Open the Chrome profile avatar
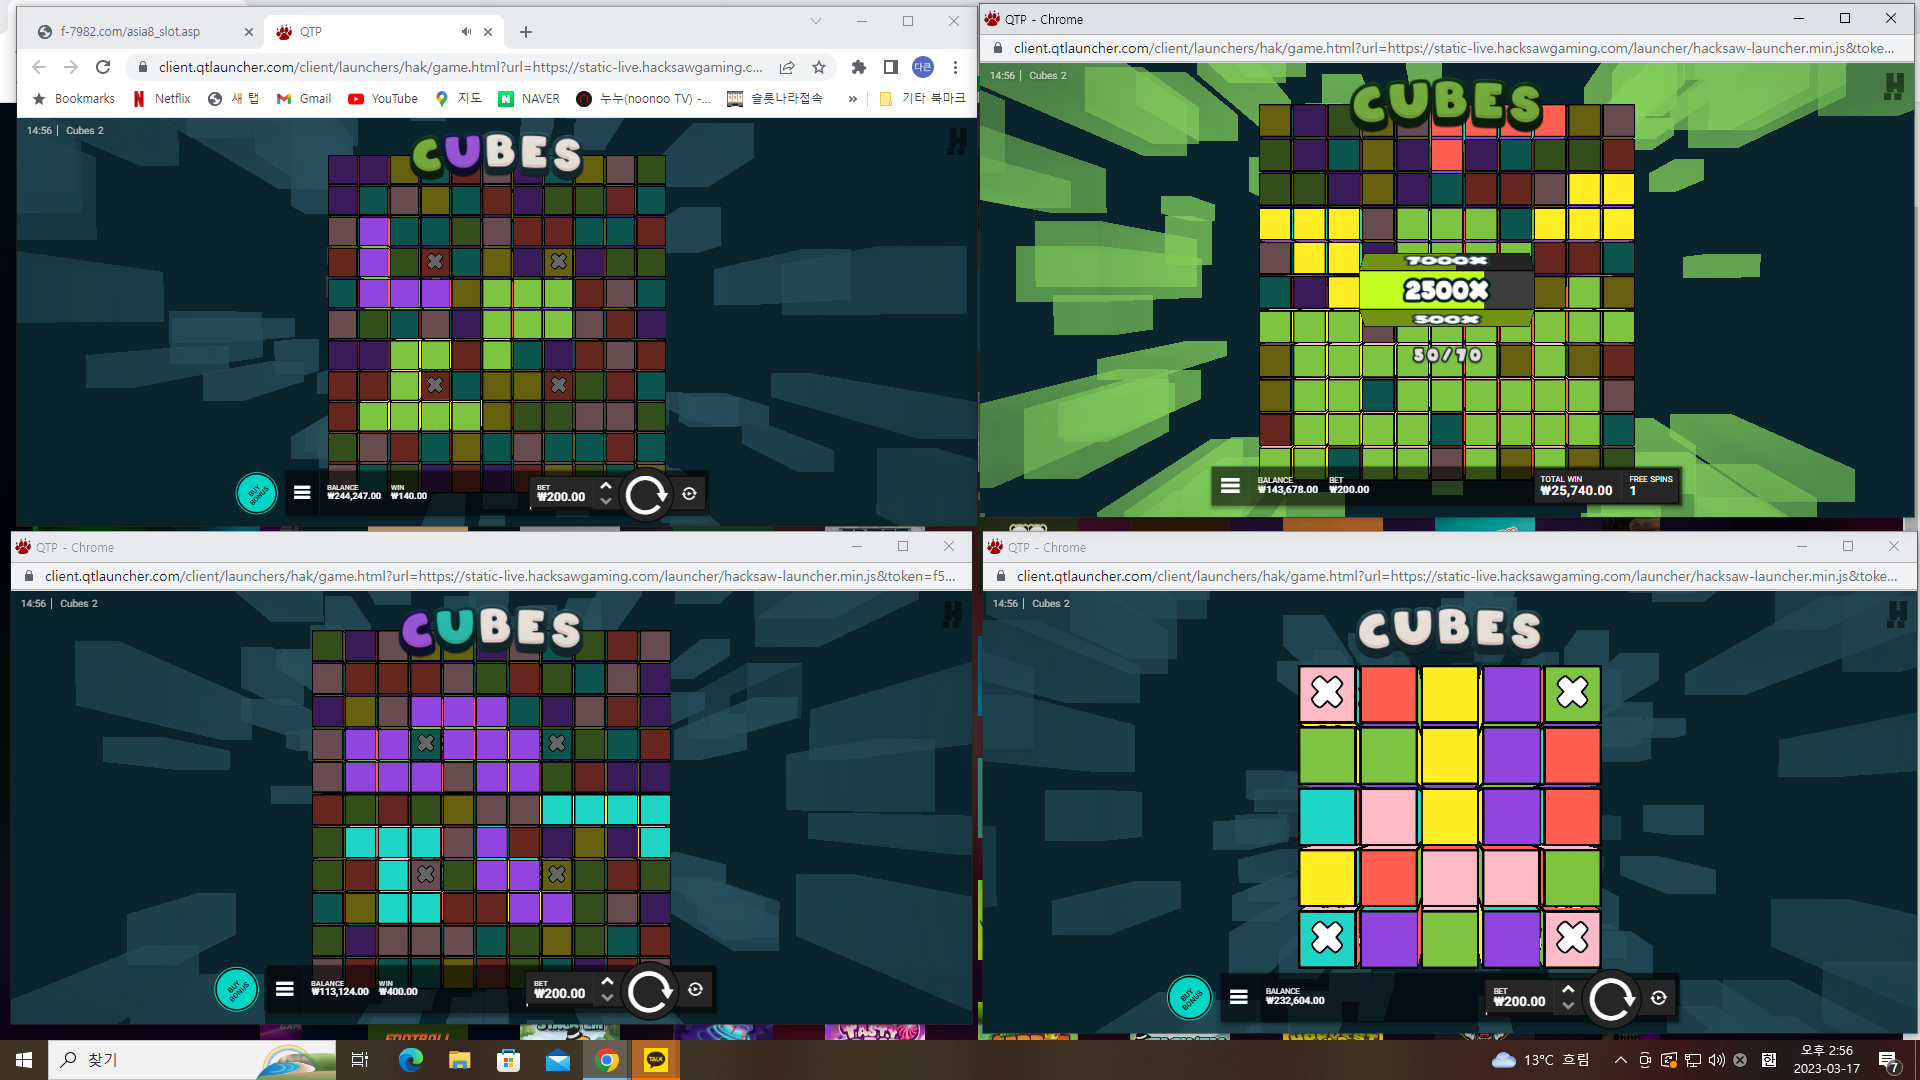The height and width of the screenshot is (1080, 1920). 923,67
